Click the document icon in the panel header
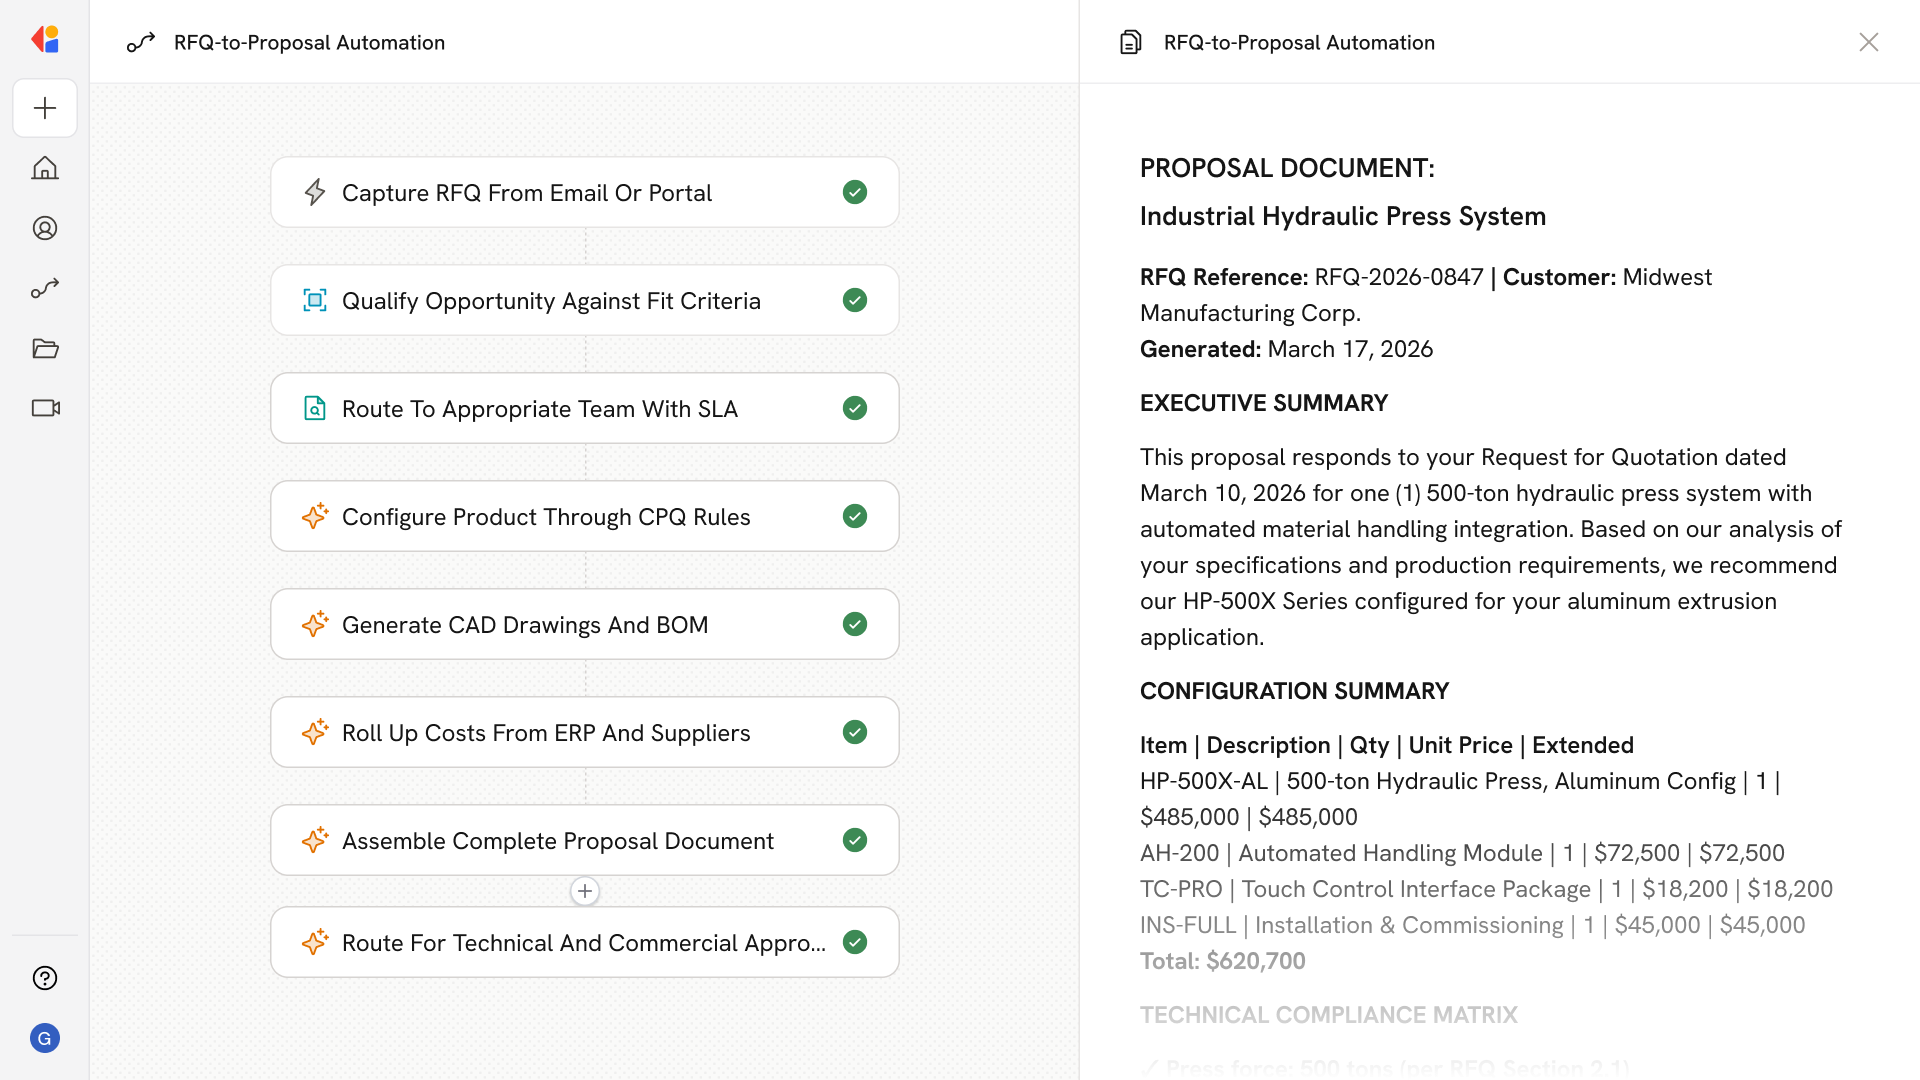Screen dimensions: 1920x1080 tap(1130, 42)
